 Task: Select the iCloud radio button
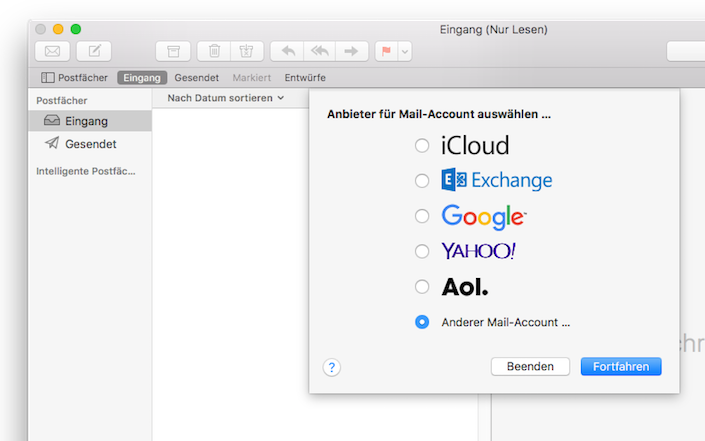pyautogui.click(x=422, y=146)
